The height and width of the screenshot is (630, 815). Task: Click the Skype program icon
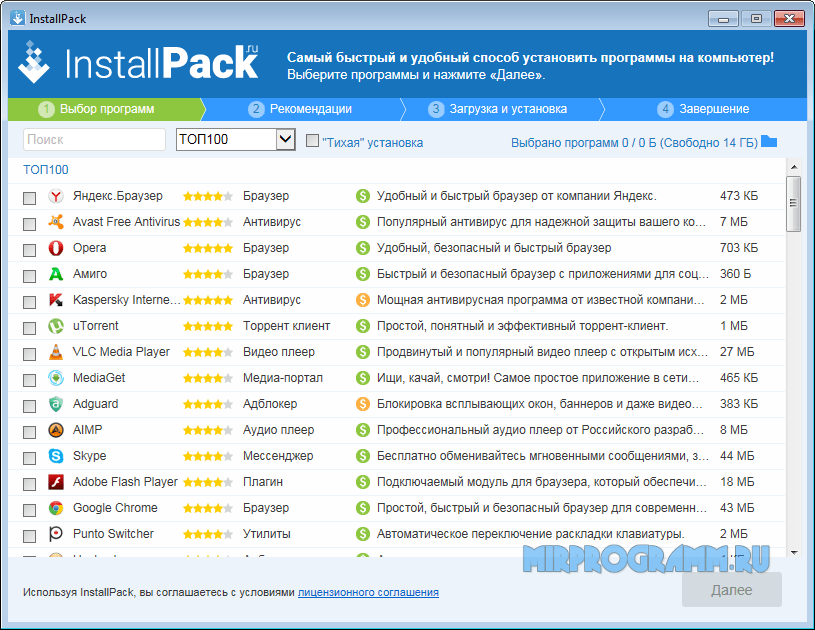click(x=56, y=456)
